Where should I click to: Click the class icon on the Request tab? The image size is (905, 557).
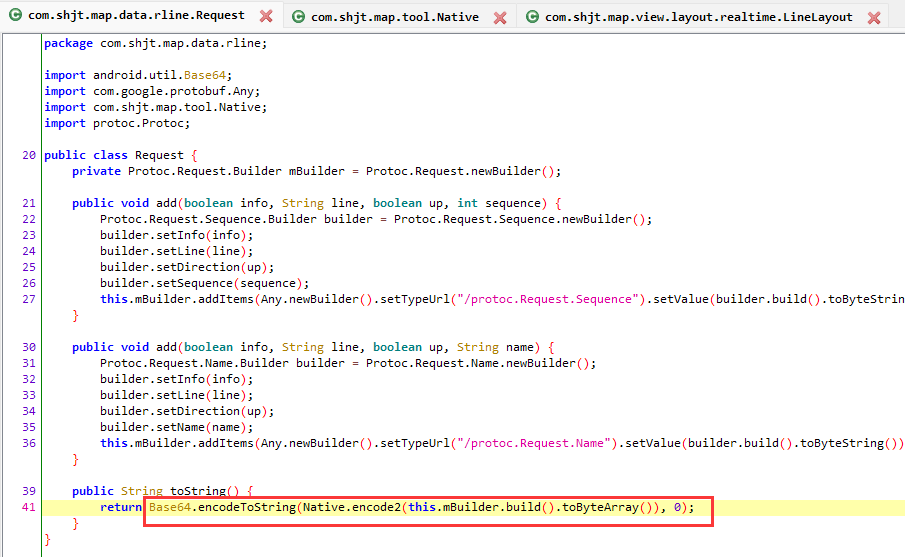(x=16, y=16)
